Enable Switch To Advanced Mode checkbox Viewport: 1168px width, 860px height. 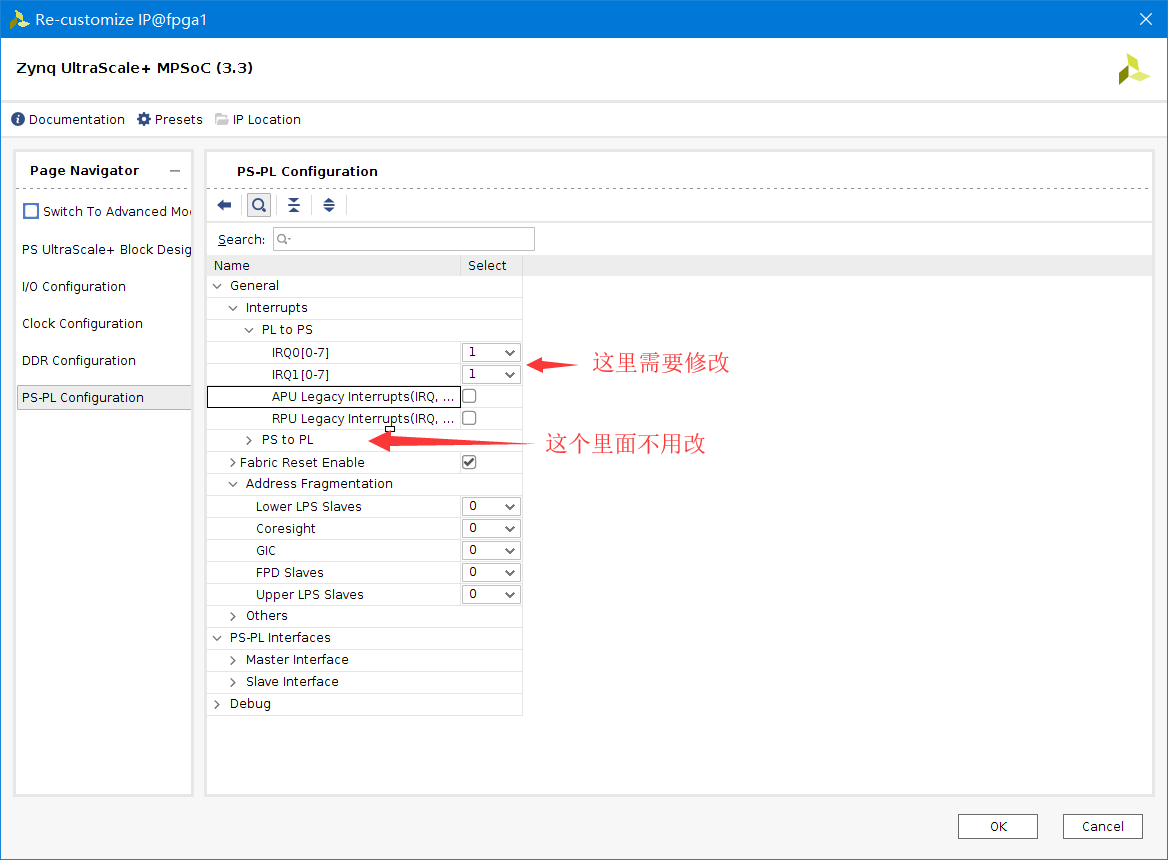click(31, 211)
